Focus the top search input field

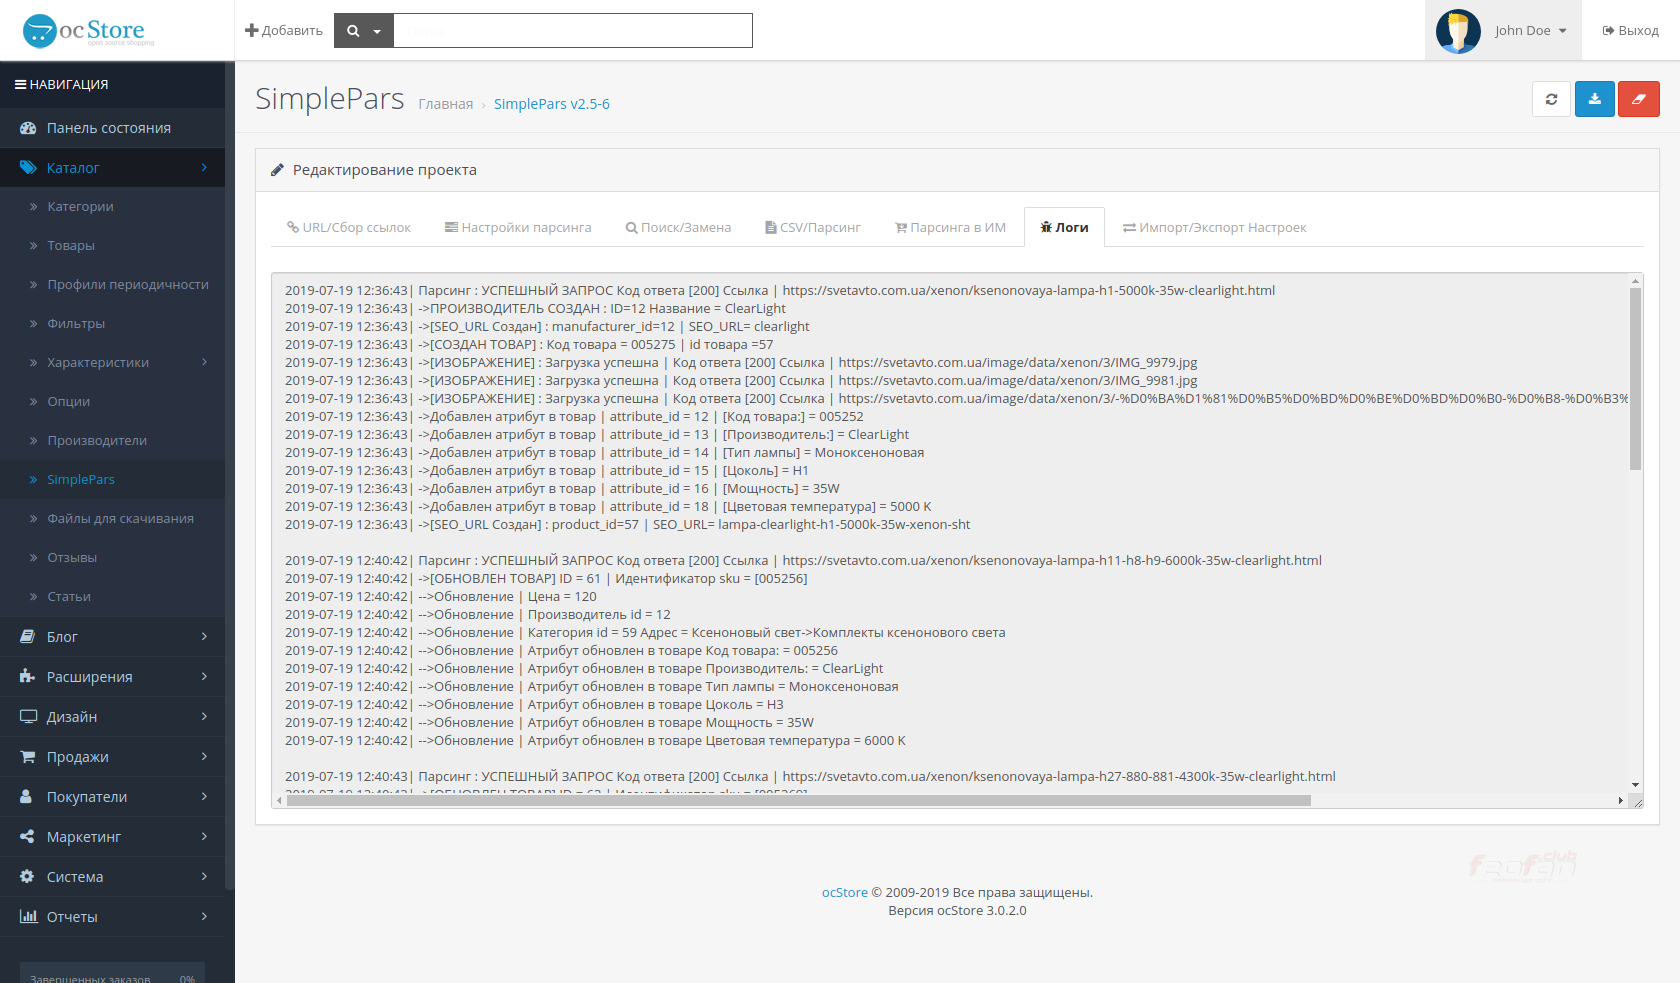573,31
